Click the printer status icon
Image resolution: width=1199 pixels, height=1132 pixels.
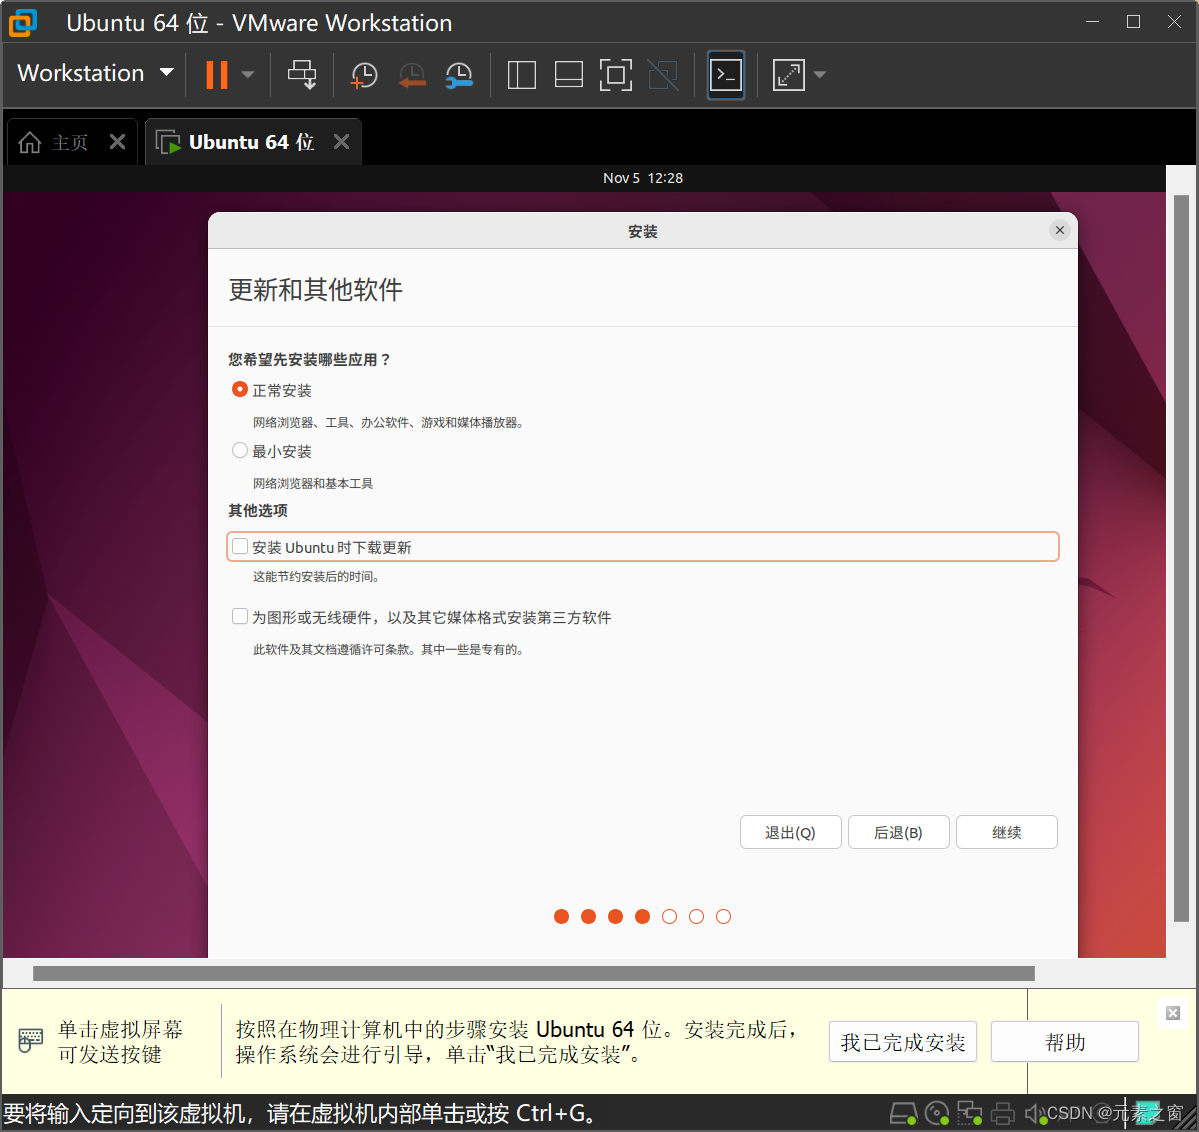[x=1002, y=1114]
